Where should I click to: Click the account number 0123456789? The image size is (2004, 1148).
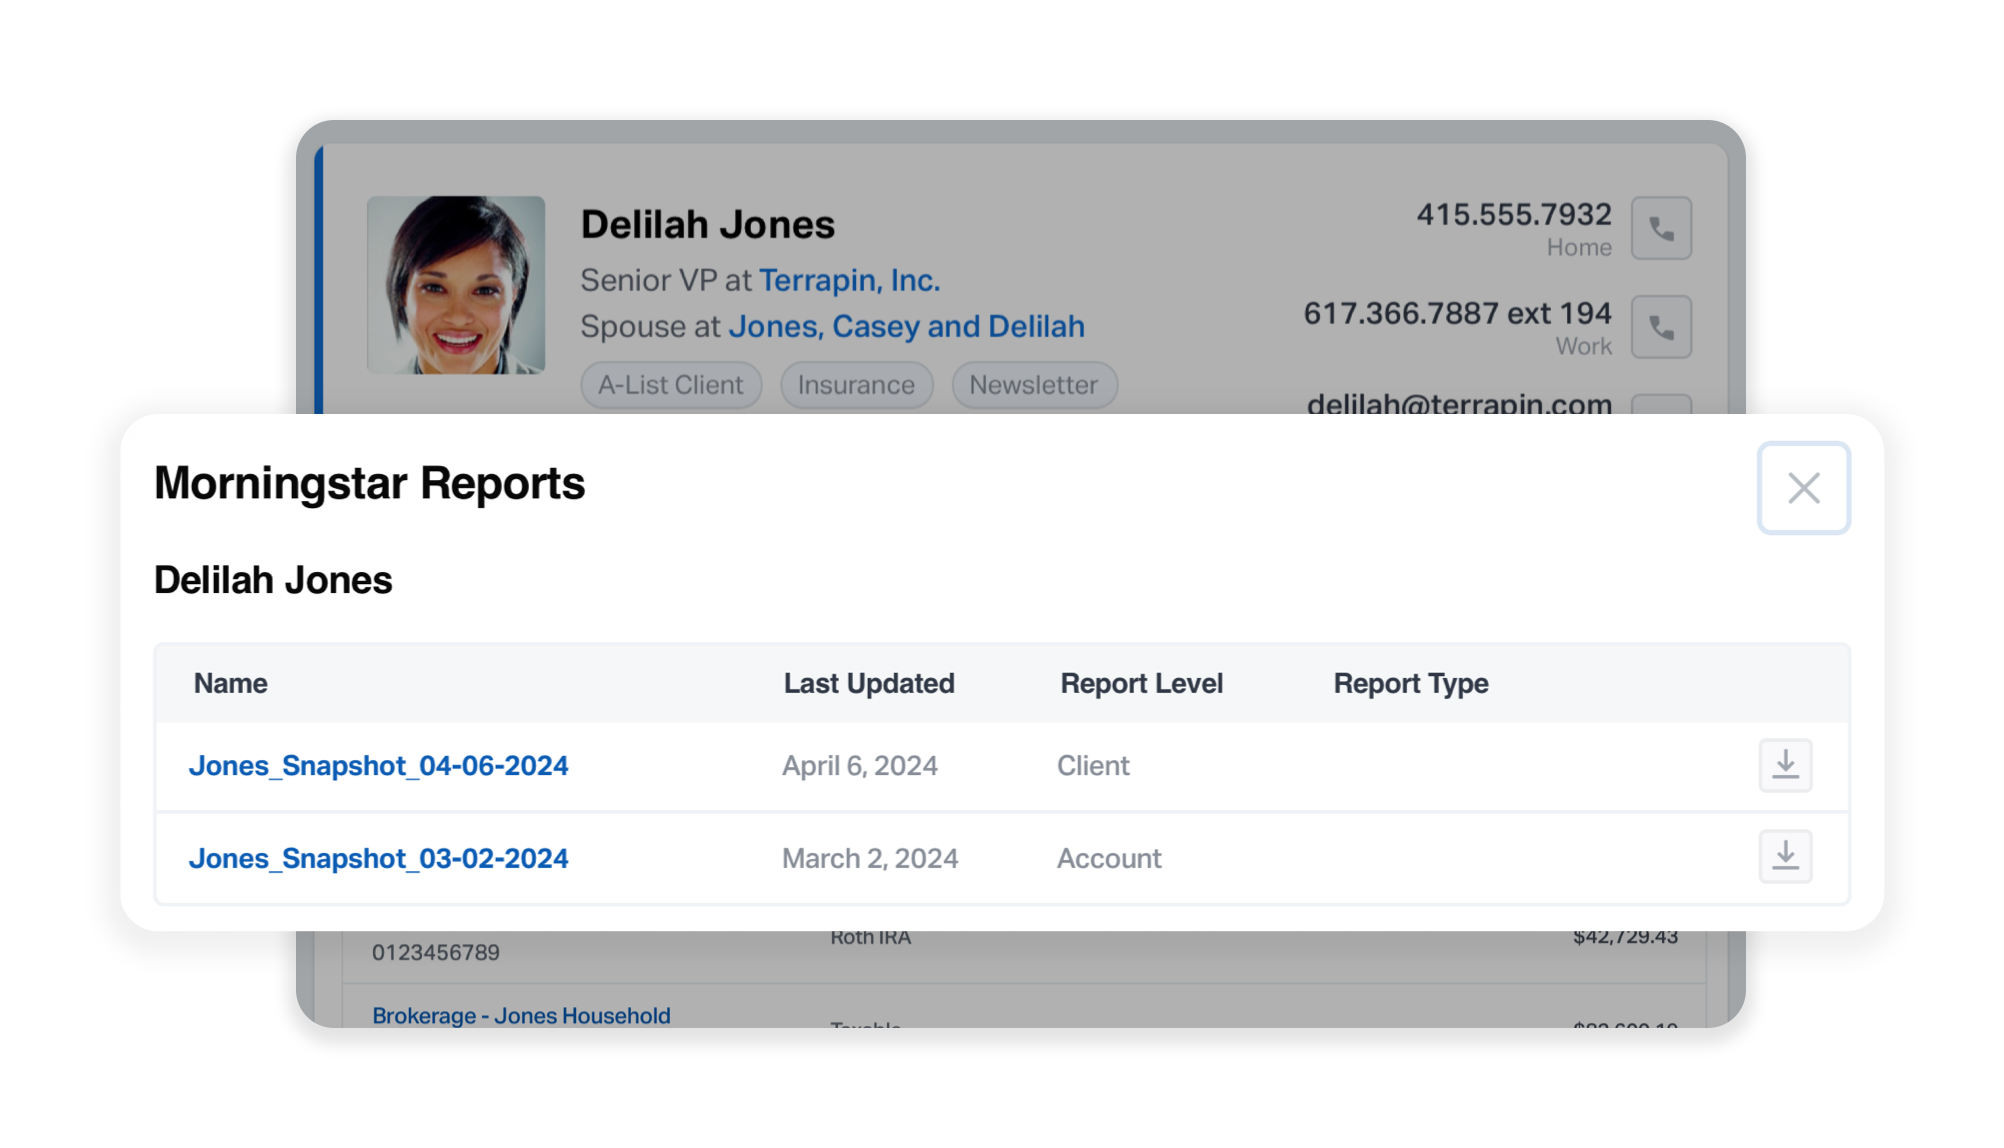pyautogui.click(x=436, y=953)
